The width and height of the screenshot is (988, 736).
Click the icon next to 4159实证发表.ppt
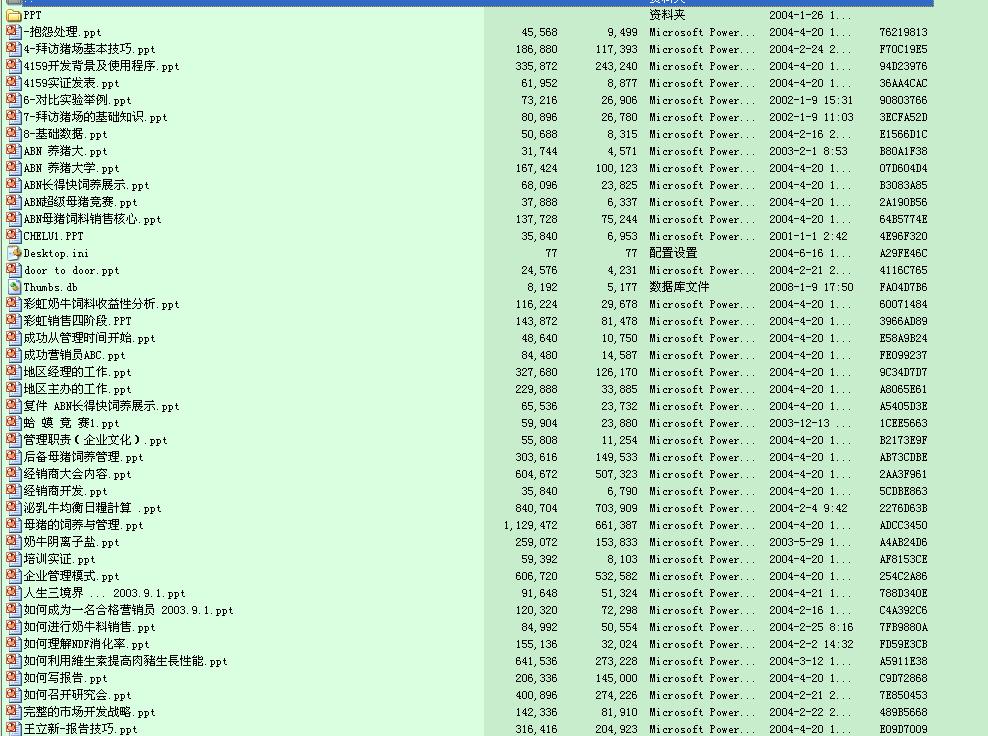tap(14, 83)
